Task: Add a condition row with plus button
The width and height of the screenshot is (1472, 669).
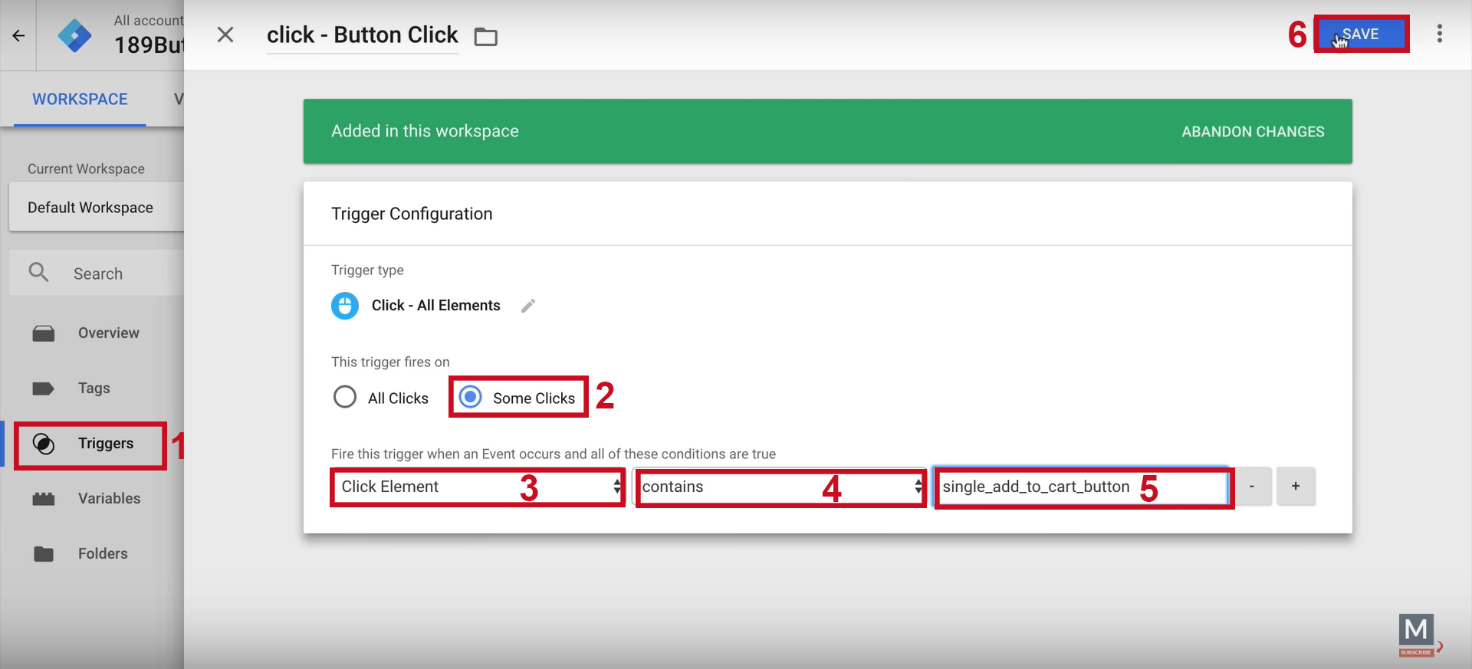Action: coord(1295,487)
